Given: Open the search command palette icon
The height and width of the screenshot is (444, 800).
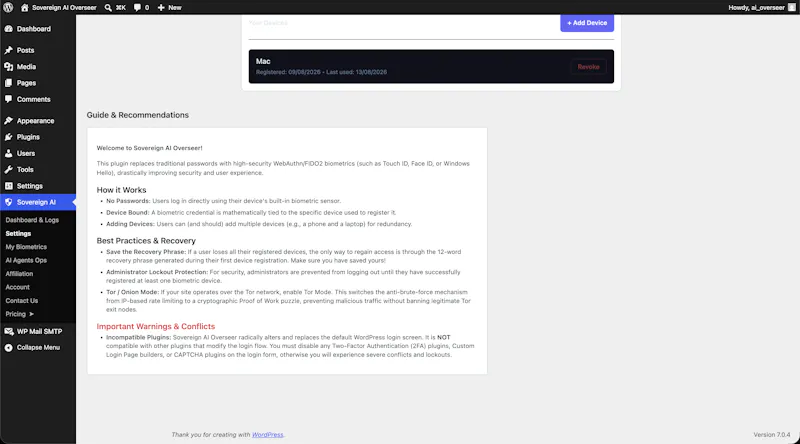Looking at the screenshot, I should [x=108, y=8].
